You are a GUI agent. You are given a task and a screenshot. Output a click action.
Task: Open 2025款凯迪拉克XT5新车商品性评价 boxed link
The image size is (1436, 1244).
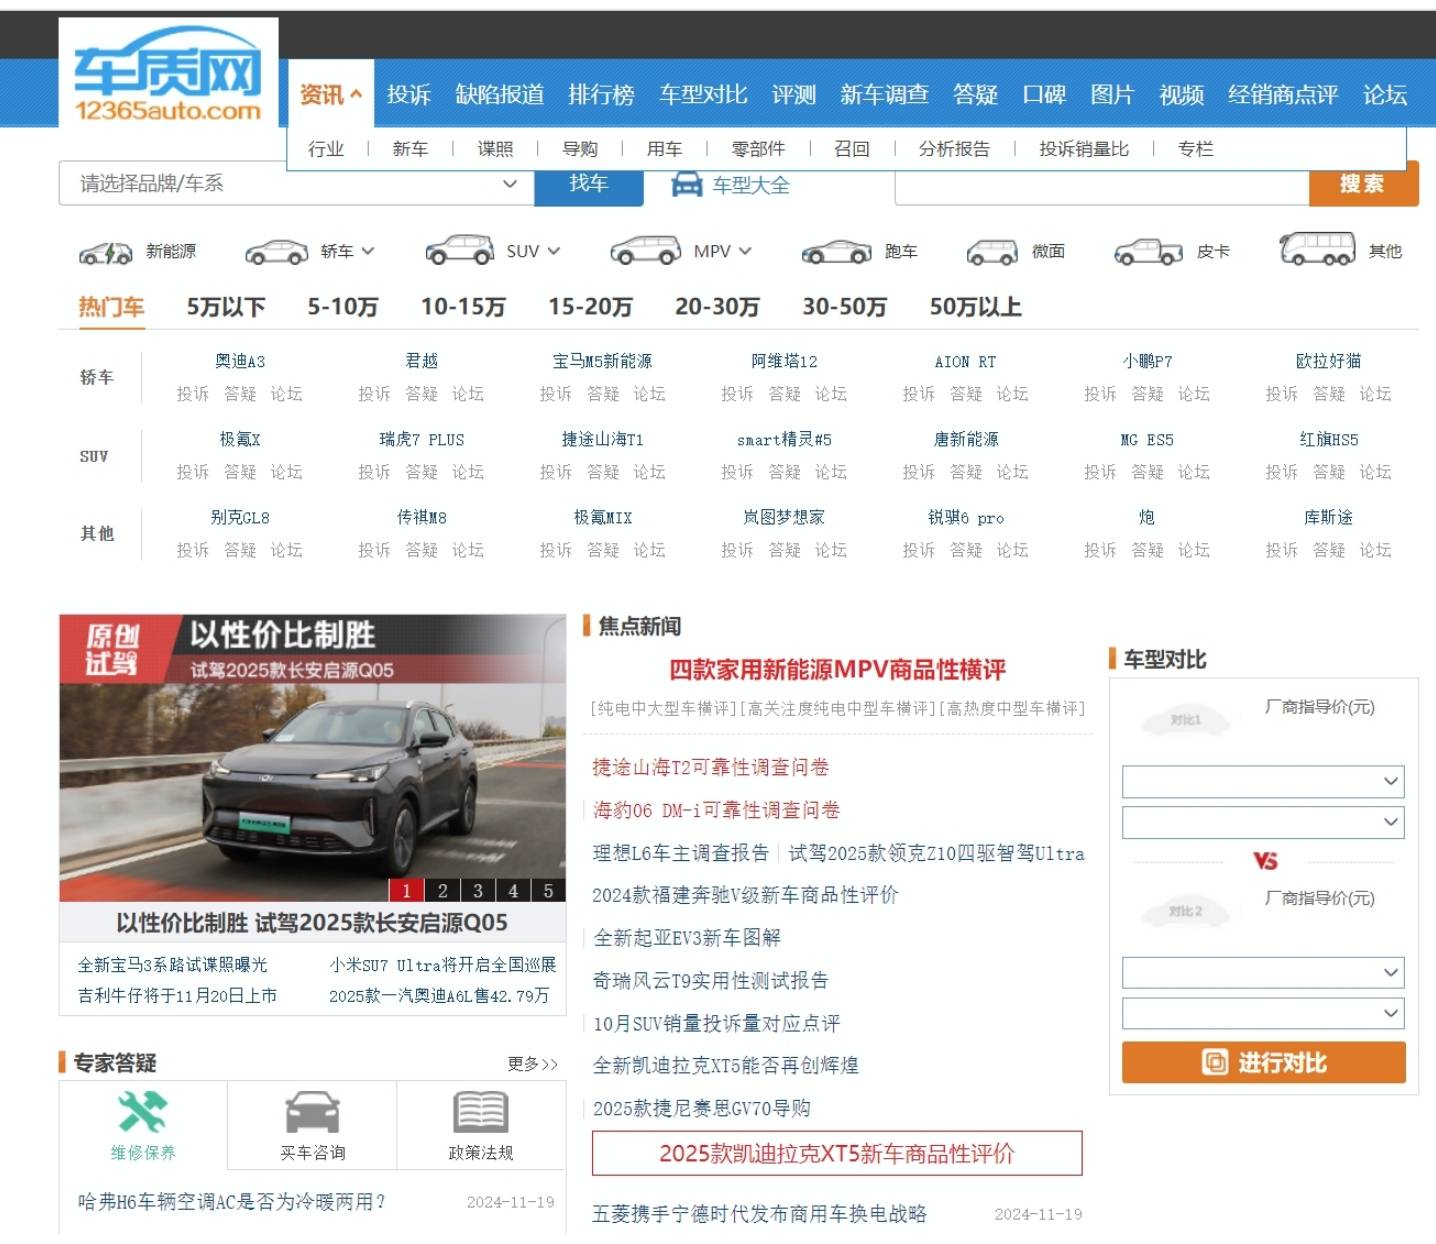(837, 1153)
